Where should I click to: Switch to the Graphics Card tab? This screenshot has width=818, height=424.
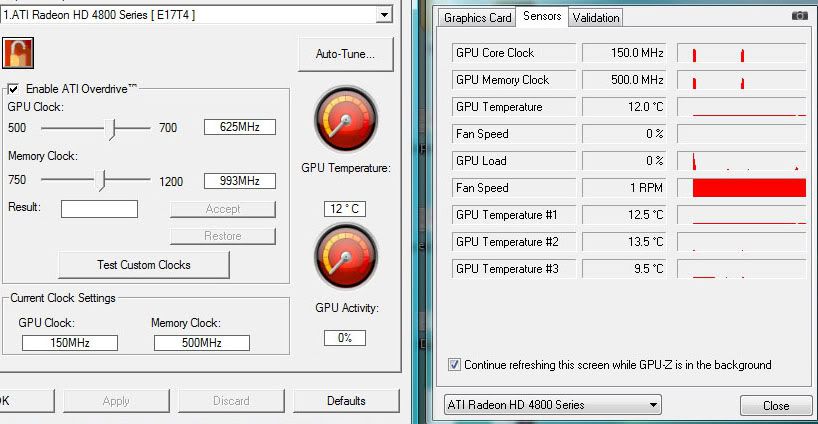click(477, 18)
